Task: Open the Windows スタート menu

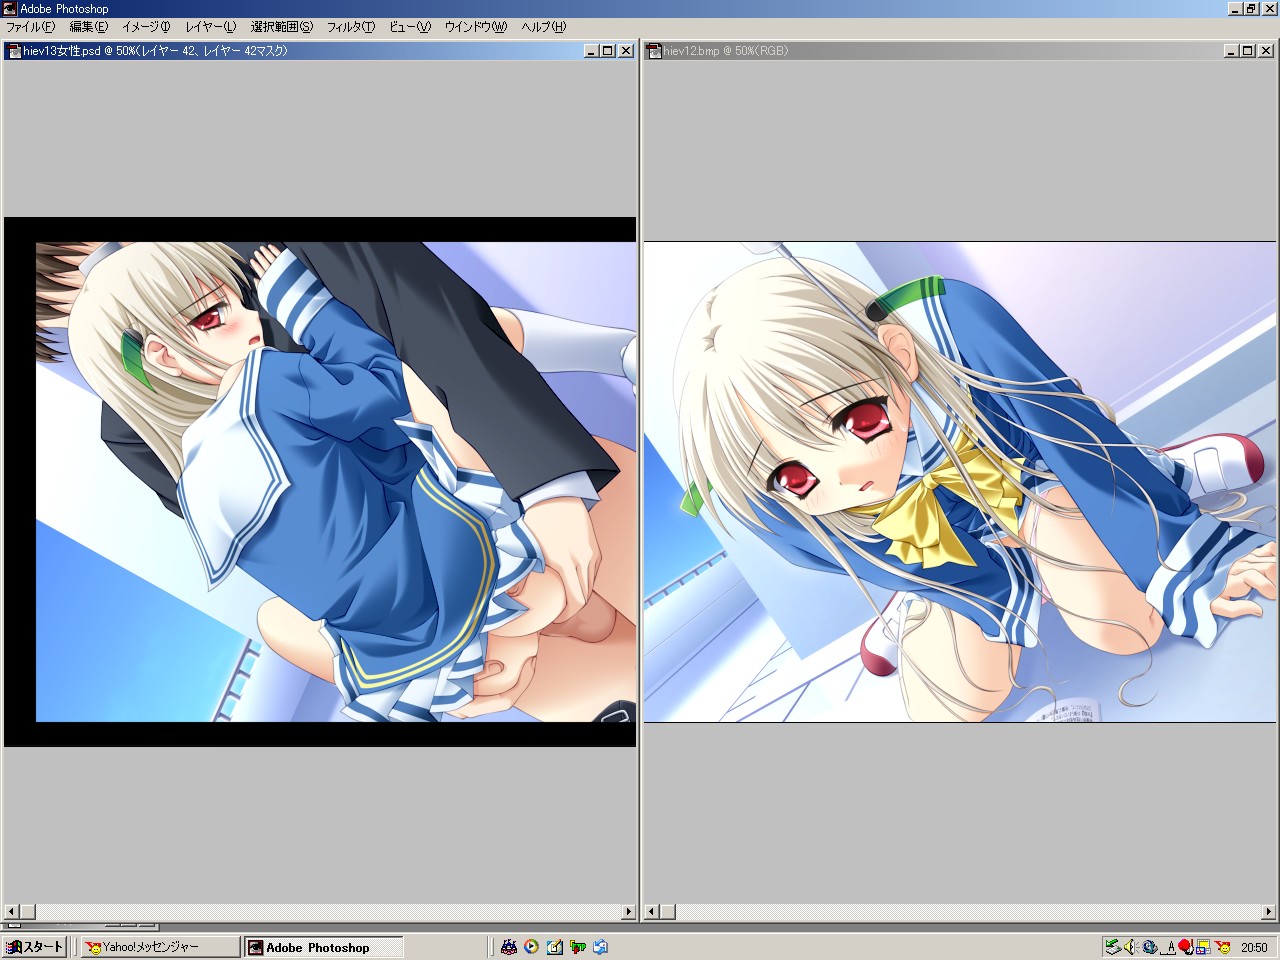Action: click(x=34, y=947)
